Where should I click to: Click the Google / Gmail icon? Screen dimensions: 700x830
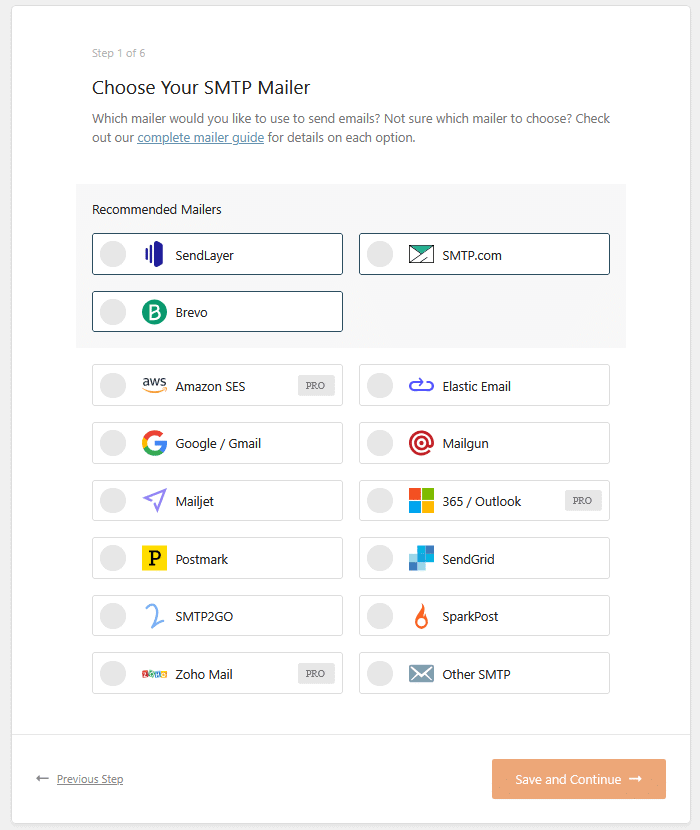(x=154, y=443)
